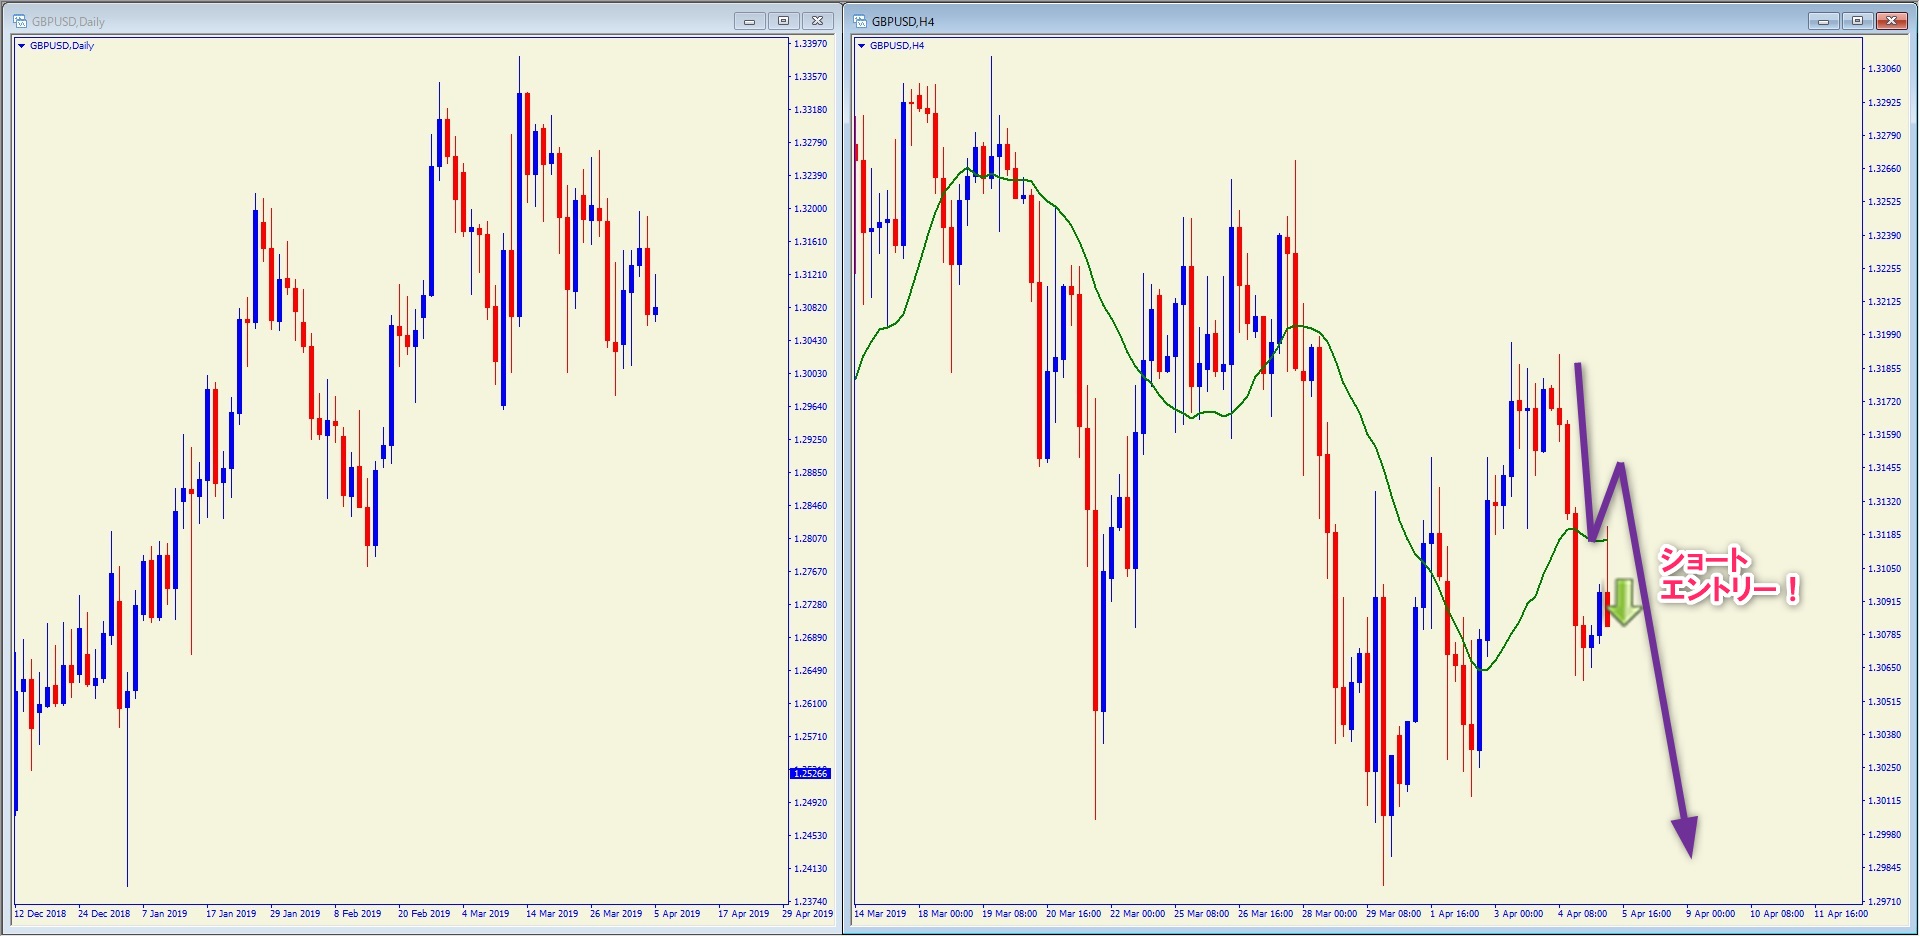
Task: Click the 8 Feb 2019 date on the Daily axis
Action: click(x=358, y=914)
